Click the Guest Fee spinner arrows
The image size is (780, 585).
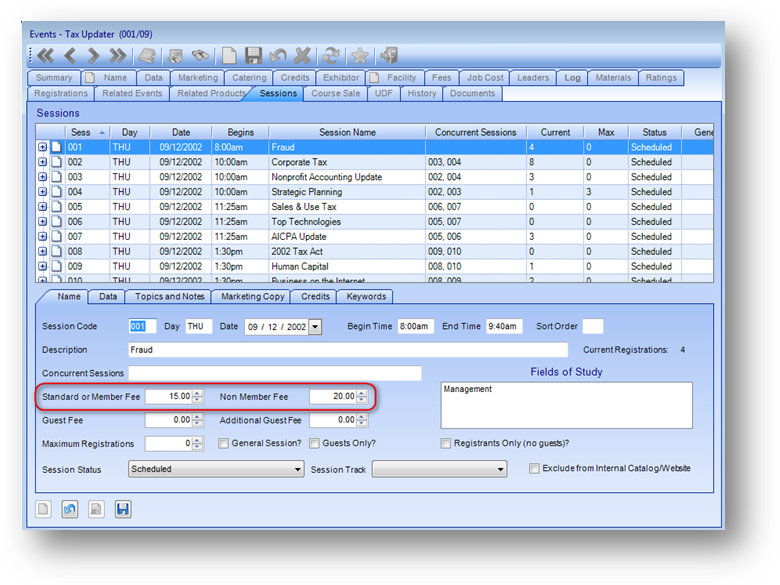coord(198,420)
